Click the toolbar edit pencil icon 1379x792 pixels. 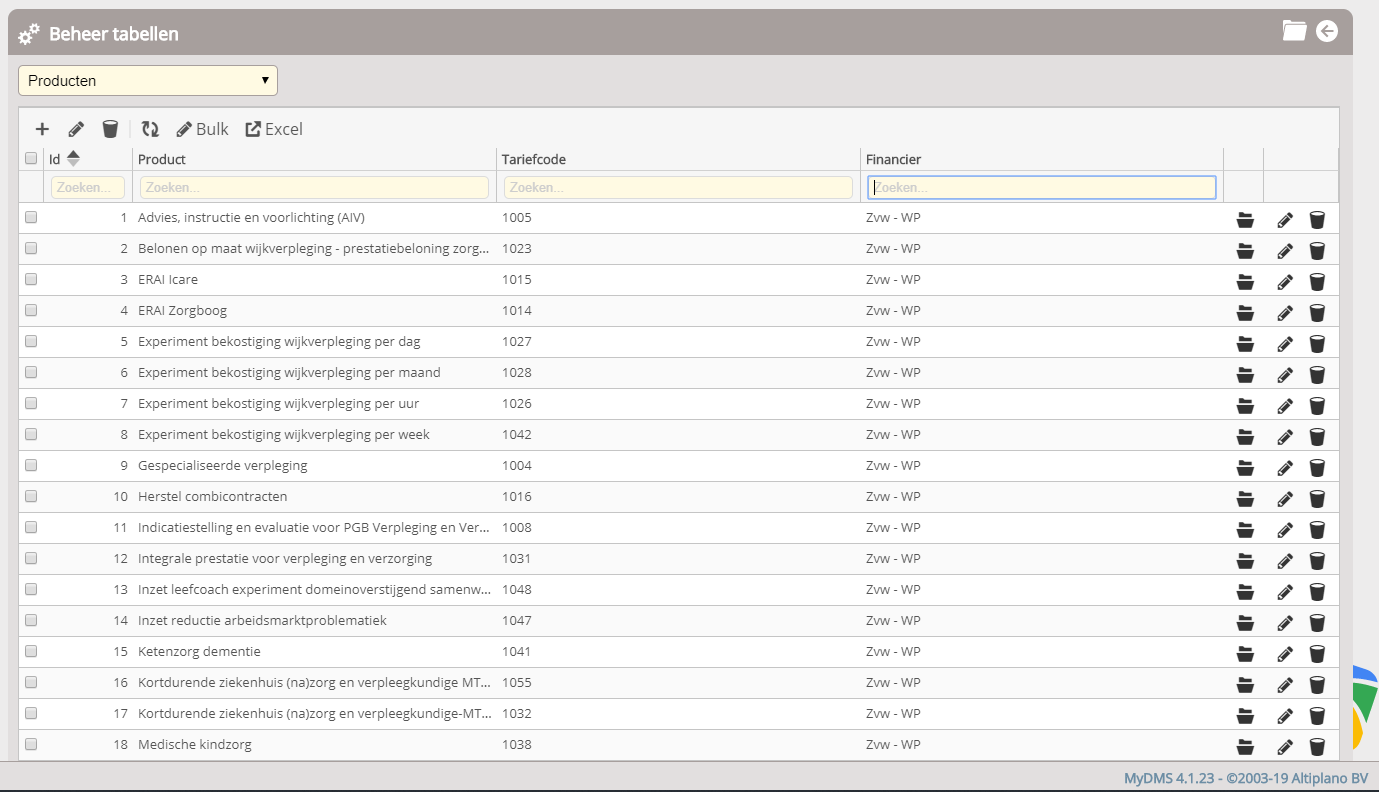[x=76, y=129]
